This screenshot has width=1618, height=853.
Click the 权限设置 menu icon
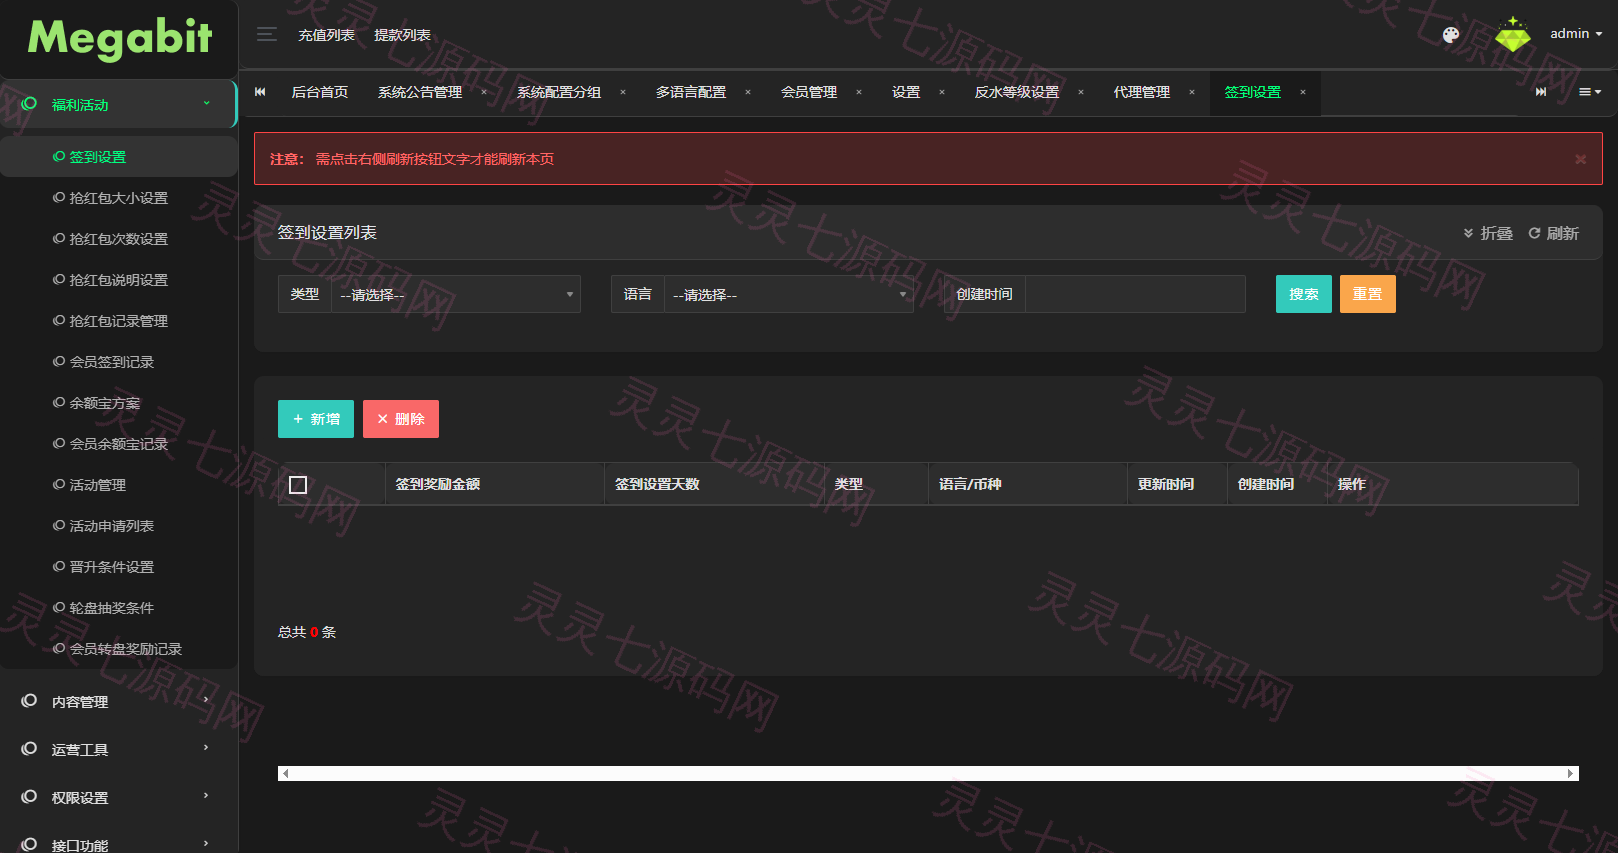pyautogui.click(x=29, y=797)
